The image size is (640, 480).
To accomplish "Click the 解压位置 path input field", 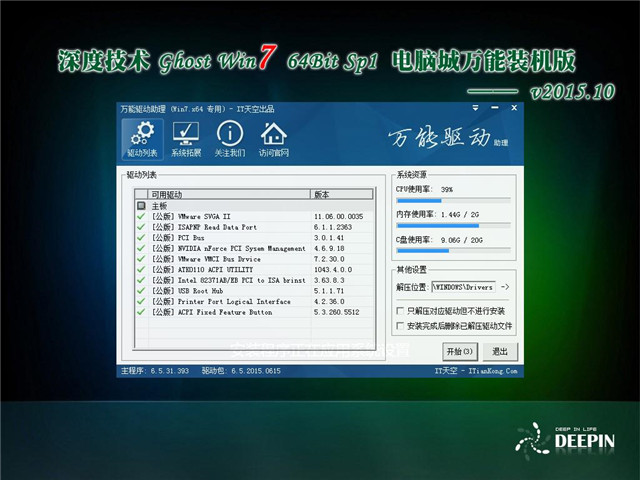I will (x=464, y=287).
